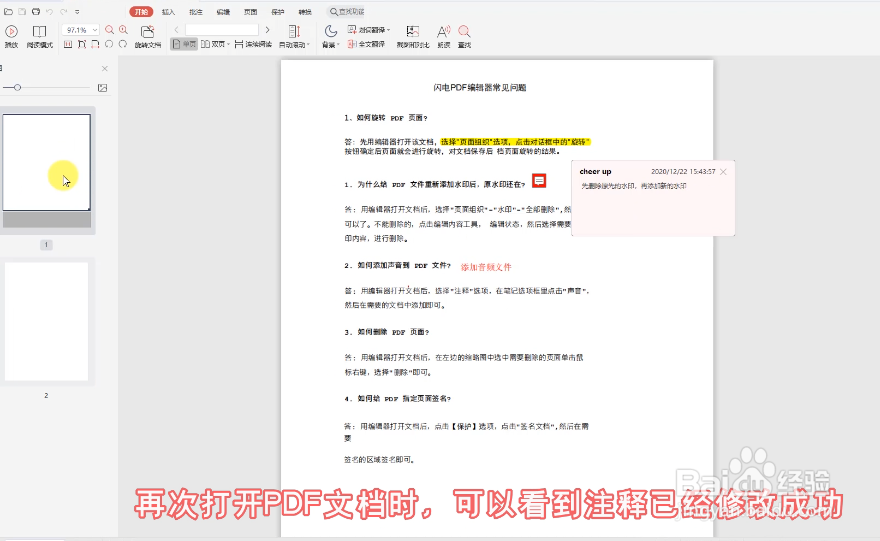Close the thumbnail side panel
Image resolution: width=880 pixels, height=541 pixels.
coord(104,68)
